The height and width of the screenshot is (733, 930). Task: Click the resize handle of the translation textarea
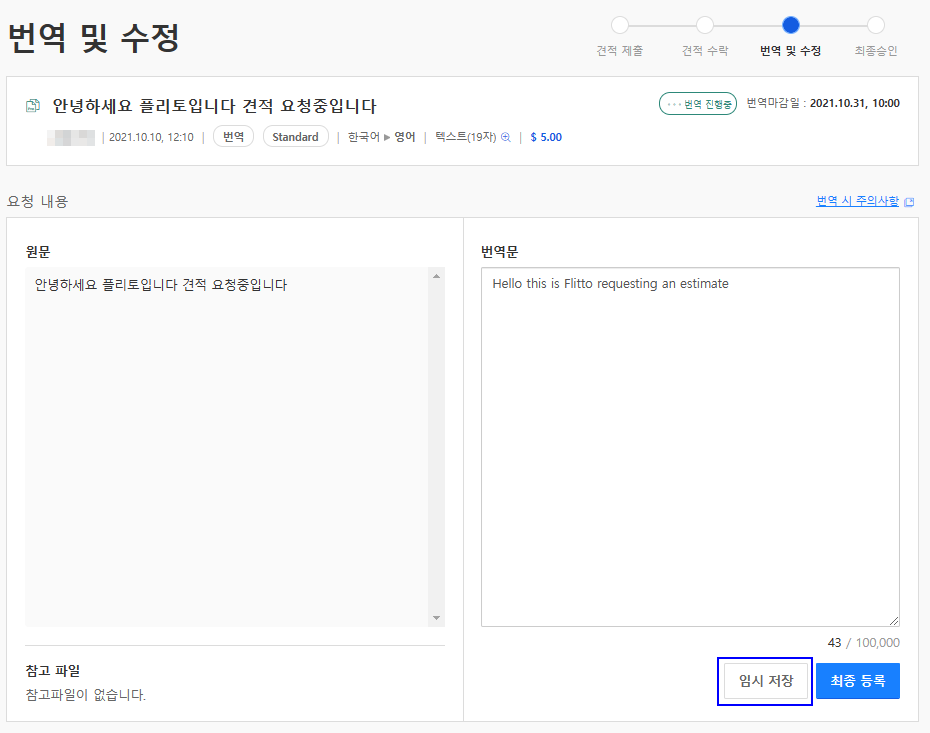[x=894, y=620]
